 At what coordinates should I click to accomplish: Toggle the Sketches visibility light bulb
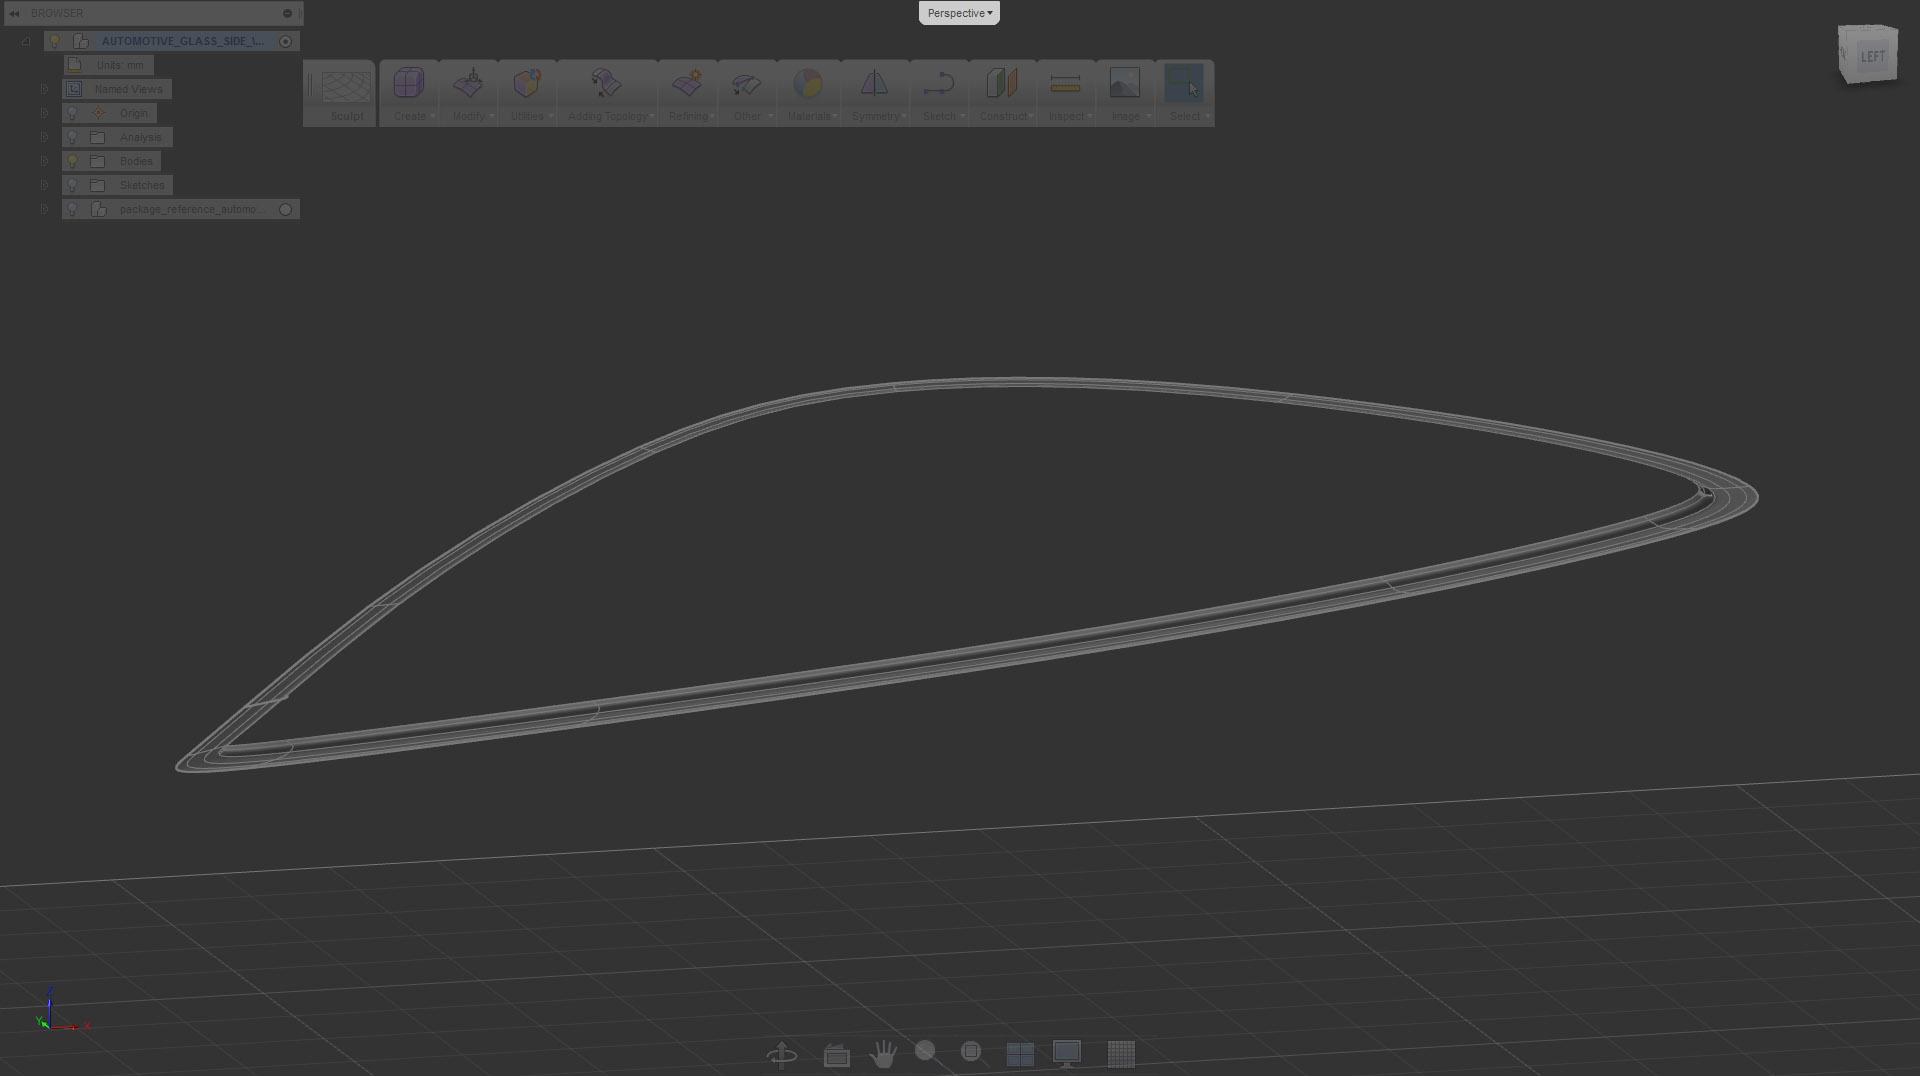(x=72, y=185)
